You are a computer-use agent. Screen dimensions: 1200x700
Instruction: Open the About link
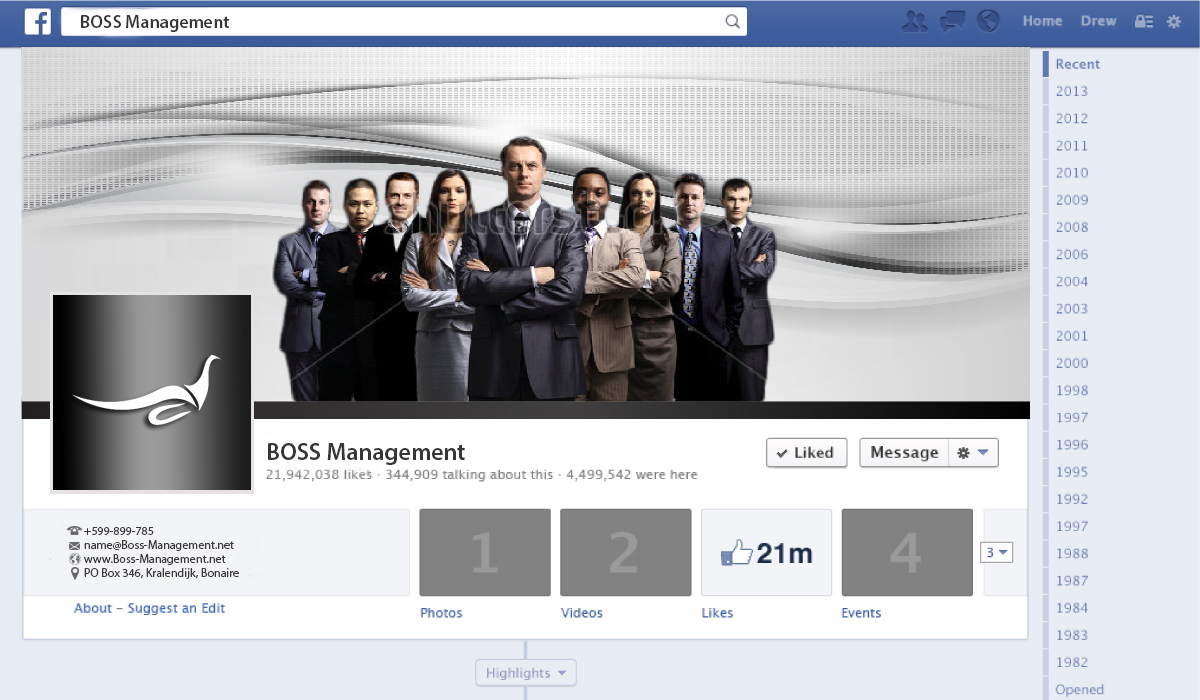[93, 608]
